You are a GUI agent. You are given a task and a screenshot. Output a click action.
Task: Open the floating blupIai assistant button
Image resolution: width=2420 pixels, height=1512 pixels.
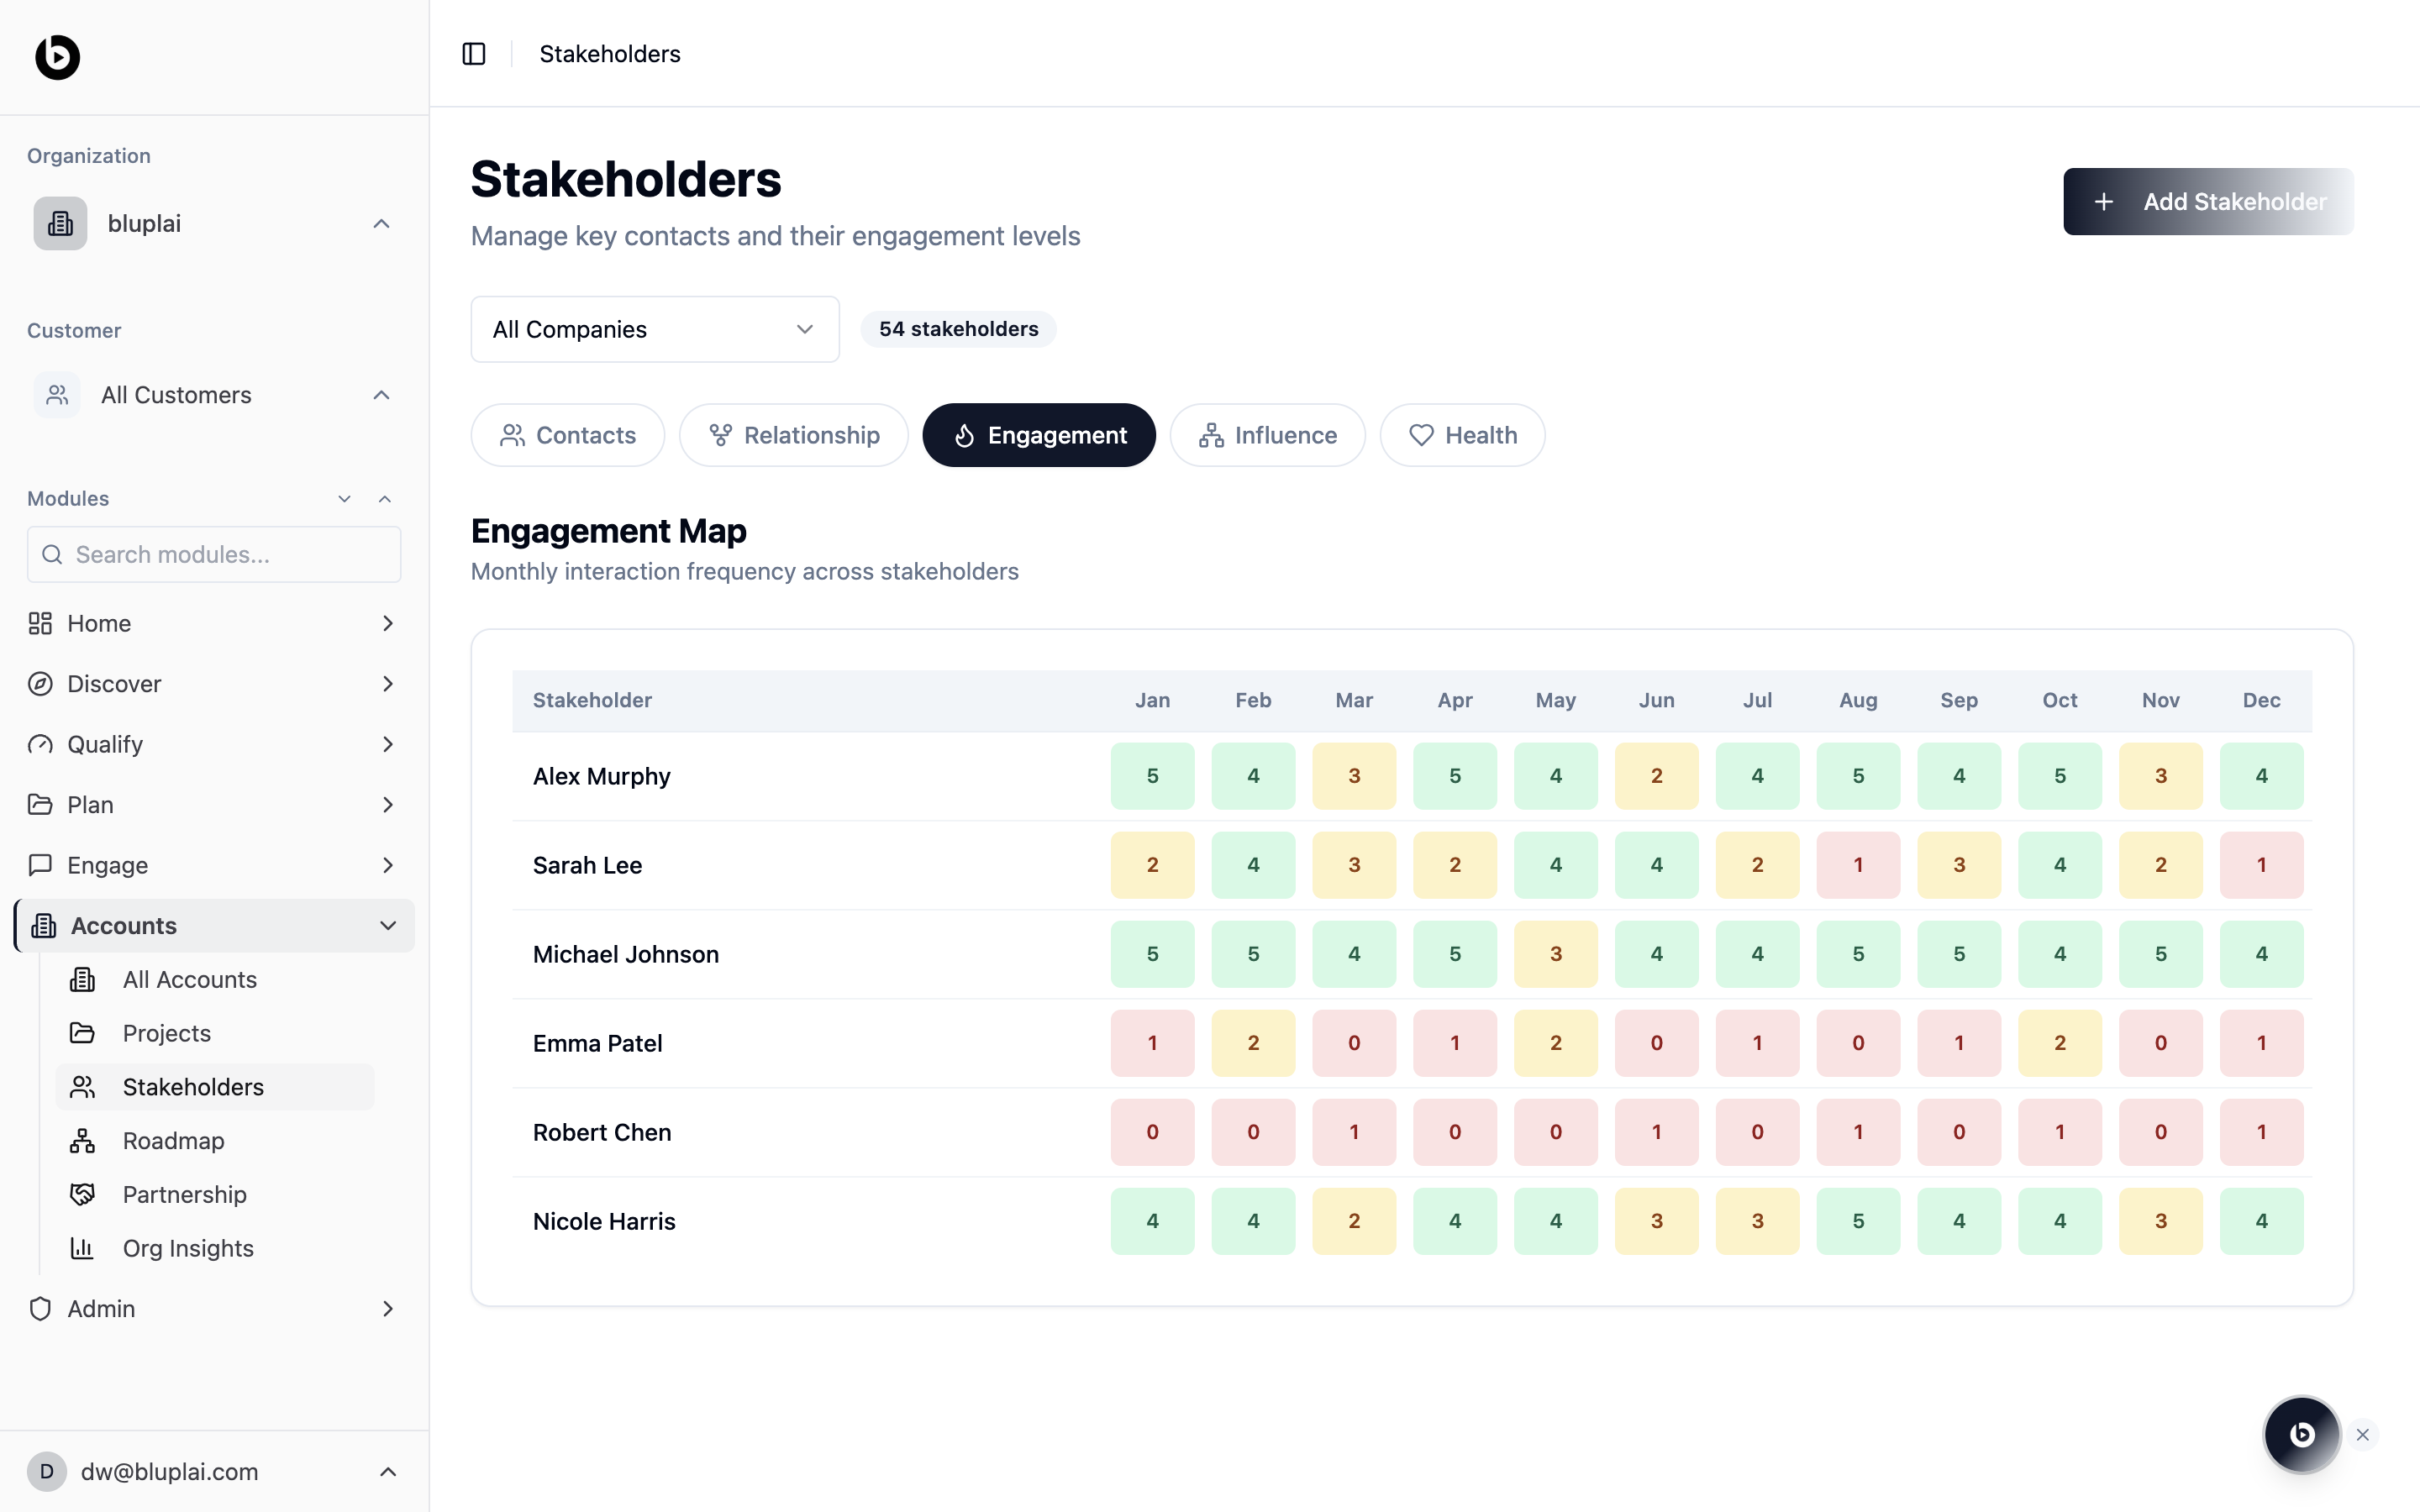2301,1434
